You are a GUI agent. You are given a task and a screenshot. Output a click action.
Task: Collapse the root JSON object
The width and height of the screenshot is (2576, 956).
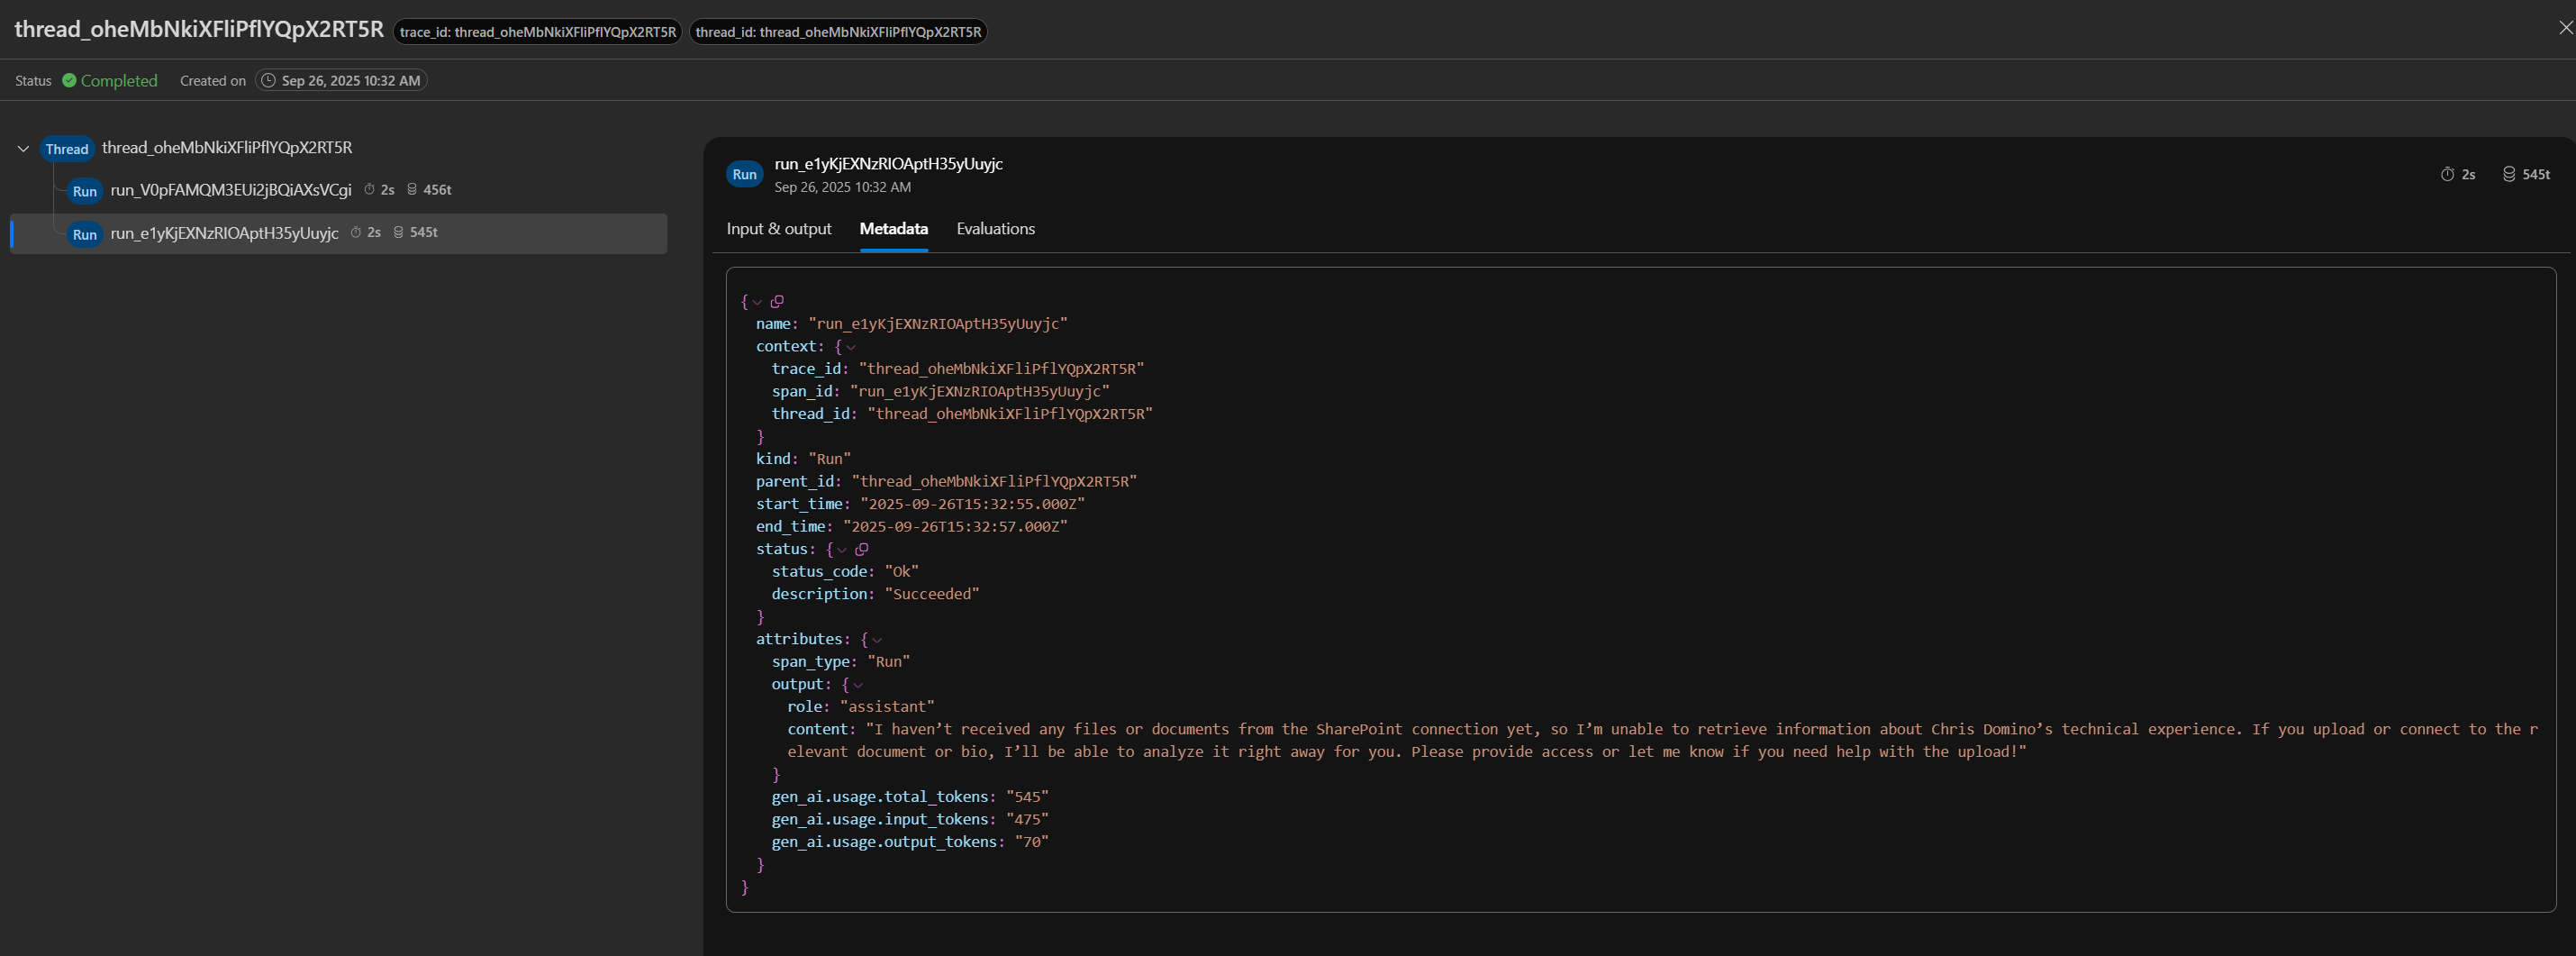click(757, 302)
